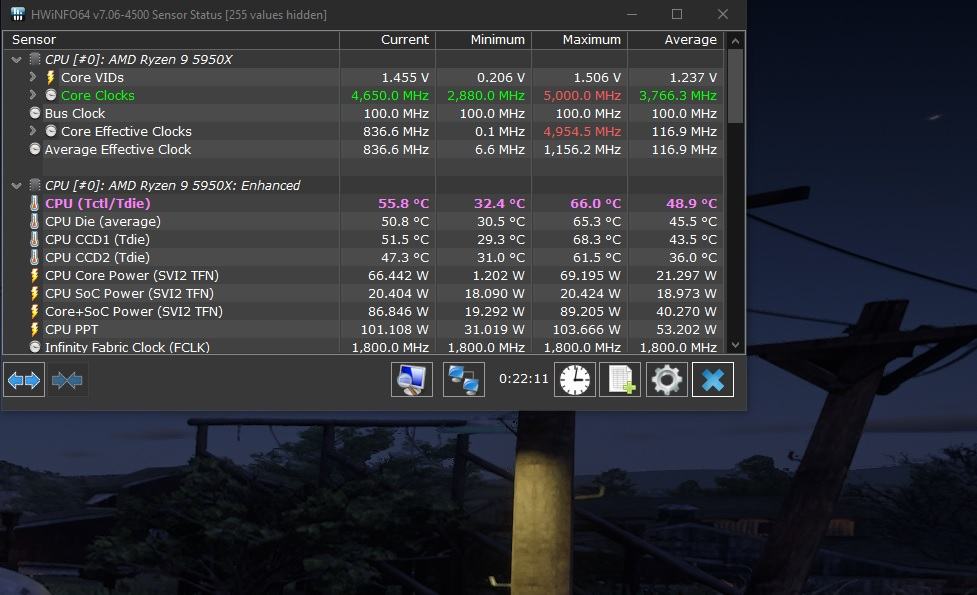The width and height of the screenshot is (977, 595).
Task: Expand the Core VIDs row
Action: (x=32, y=77)
